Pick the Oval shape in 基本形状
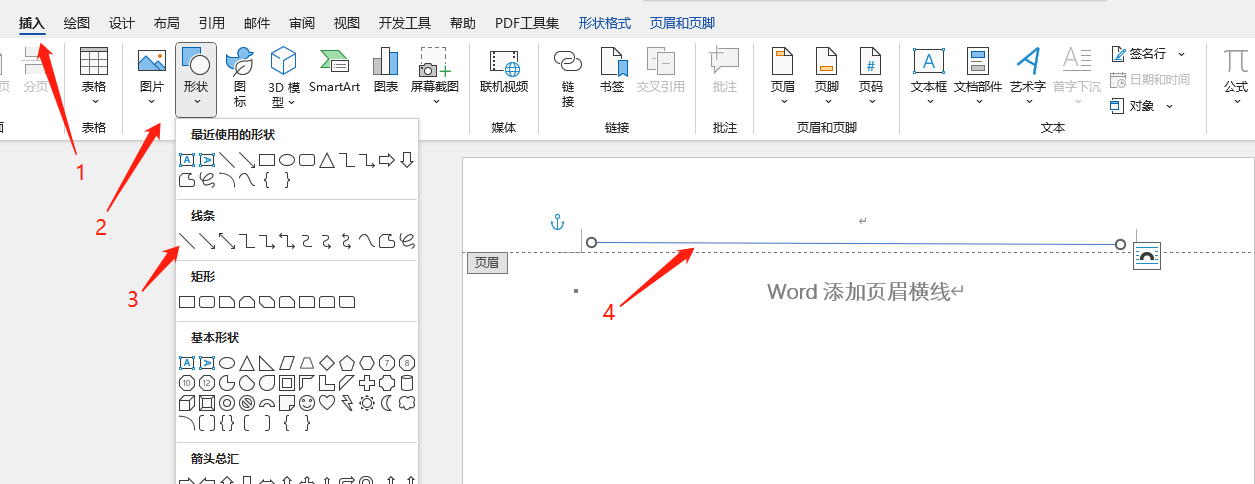Image resolution: width=1255 pixels, height=484 pixels. [227, 363]
